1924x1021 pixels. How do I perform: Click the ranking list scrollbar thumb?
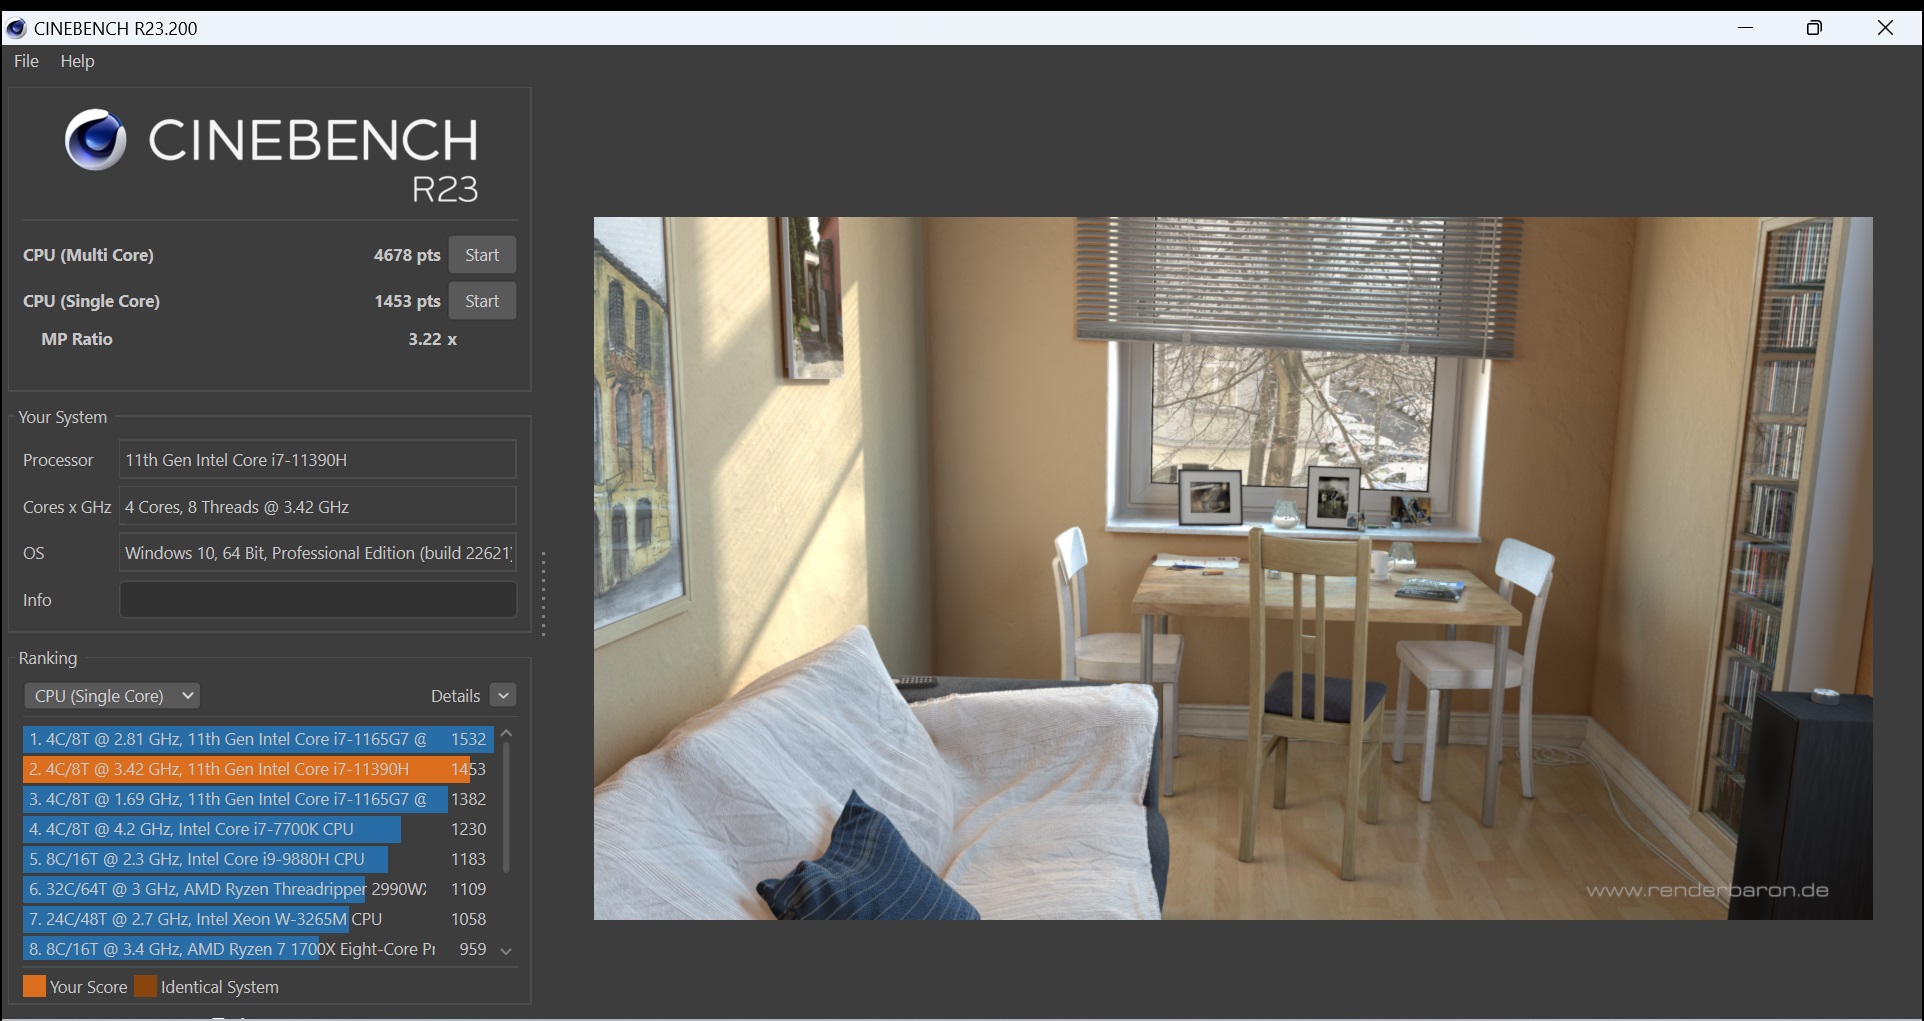coord(506,806)
